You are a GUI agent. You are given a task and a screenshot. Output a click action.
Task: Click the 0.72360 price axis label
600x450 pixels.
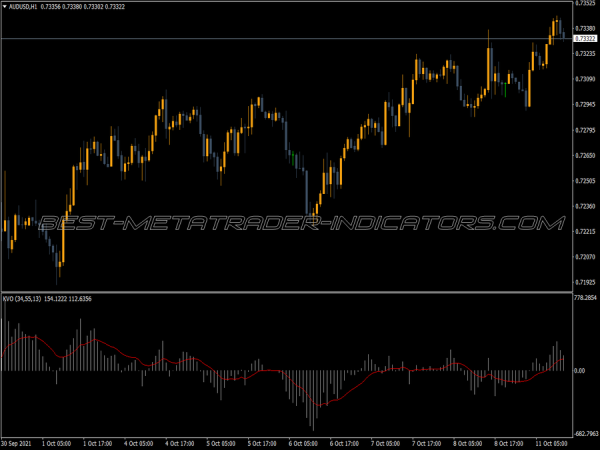(583, 207)
